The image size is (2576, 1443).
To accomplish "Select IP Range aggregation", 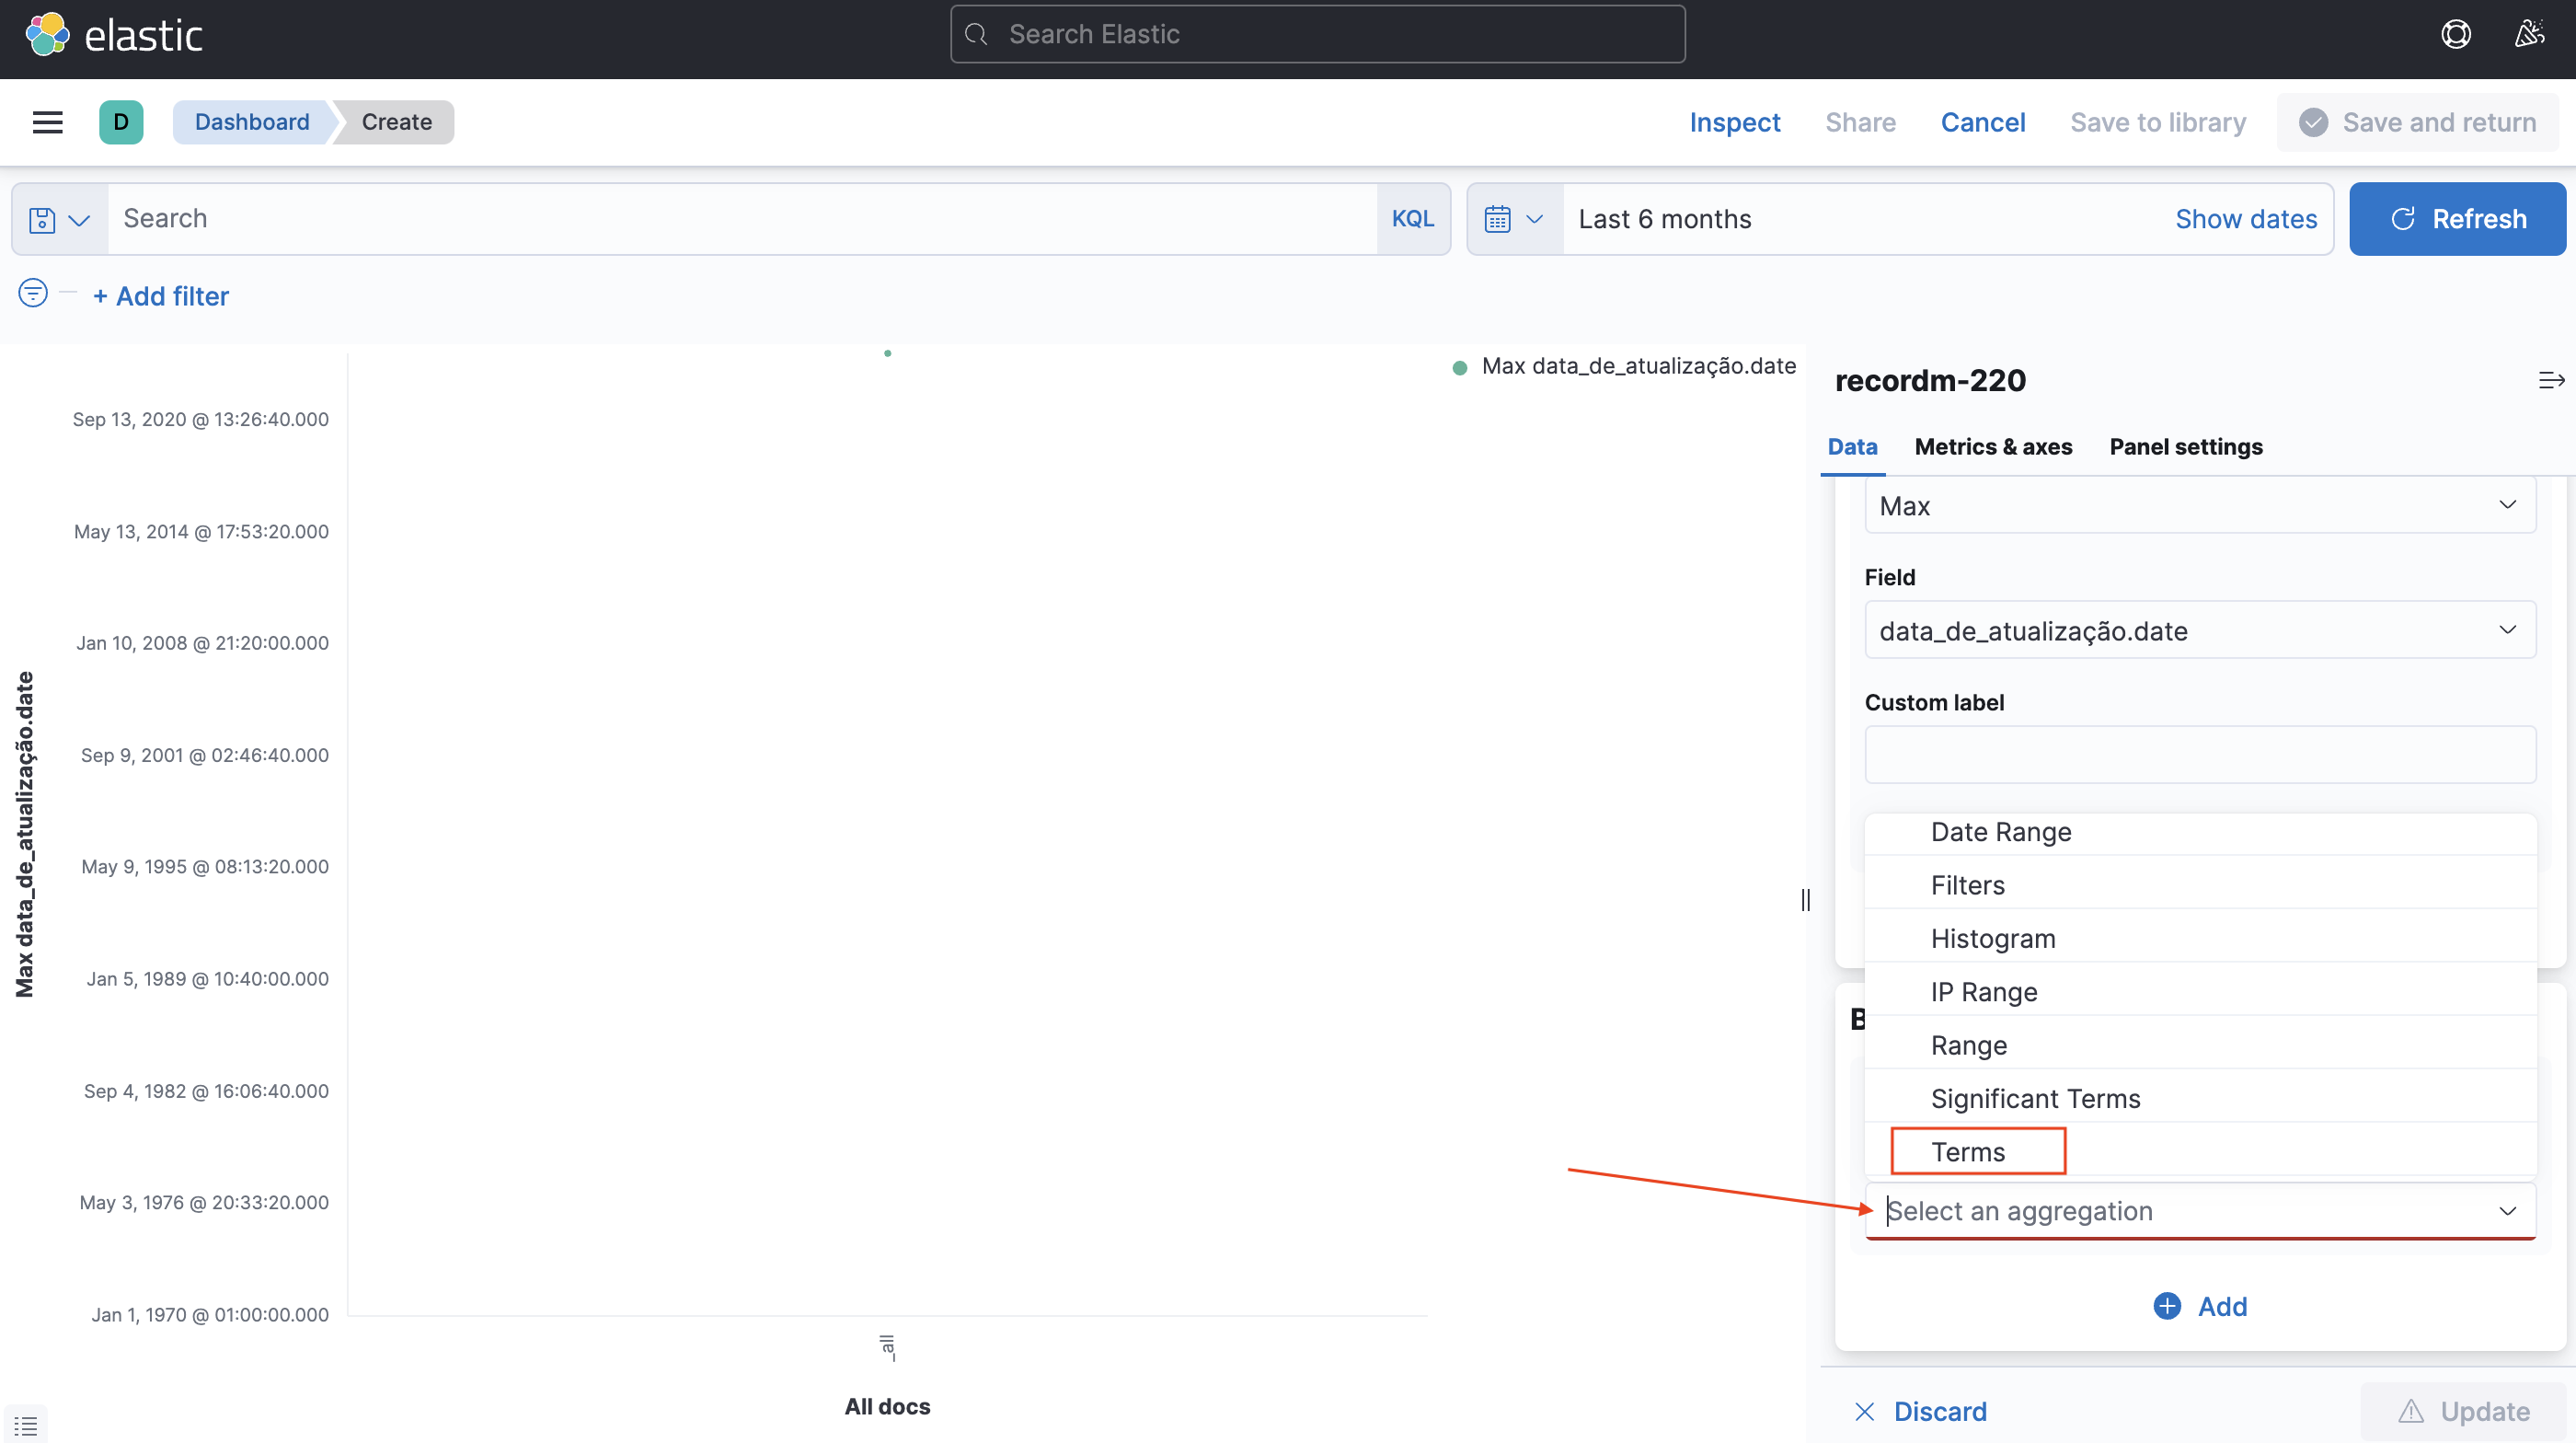I will pyautogui.click(x=2199, y=991).
